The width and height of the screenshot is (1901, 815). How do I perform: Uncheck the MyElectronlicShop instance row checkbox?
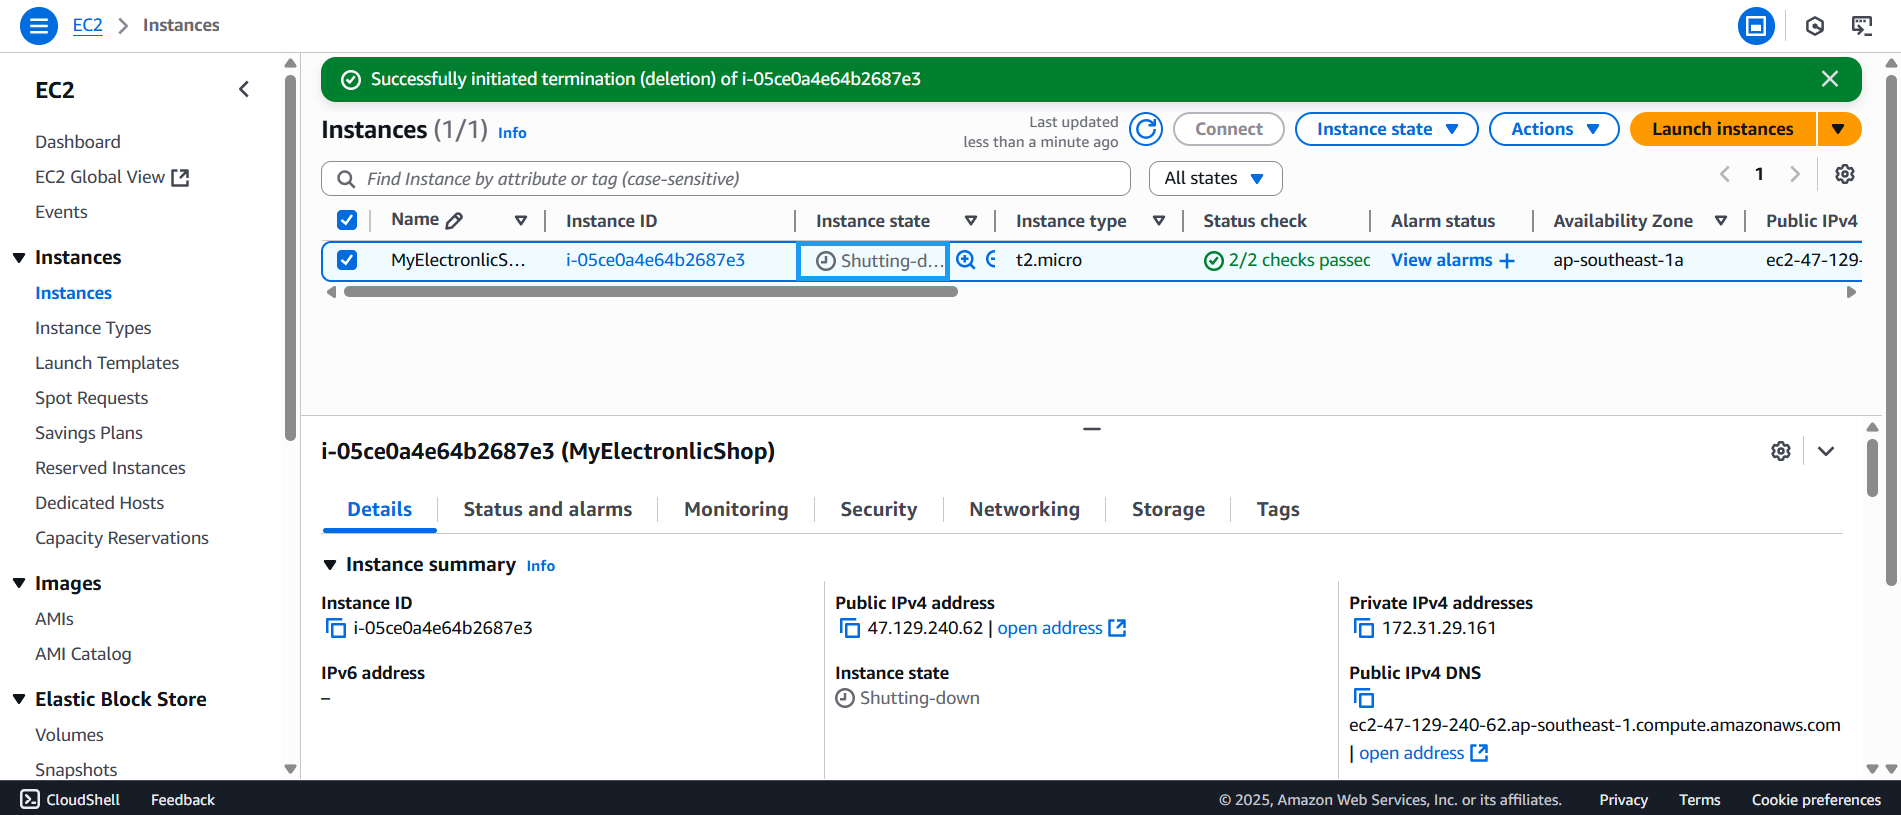347,260
